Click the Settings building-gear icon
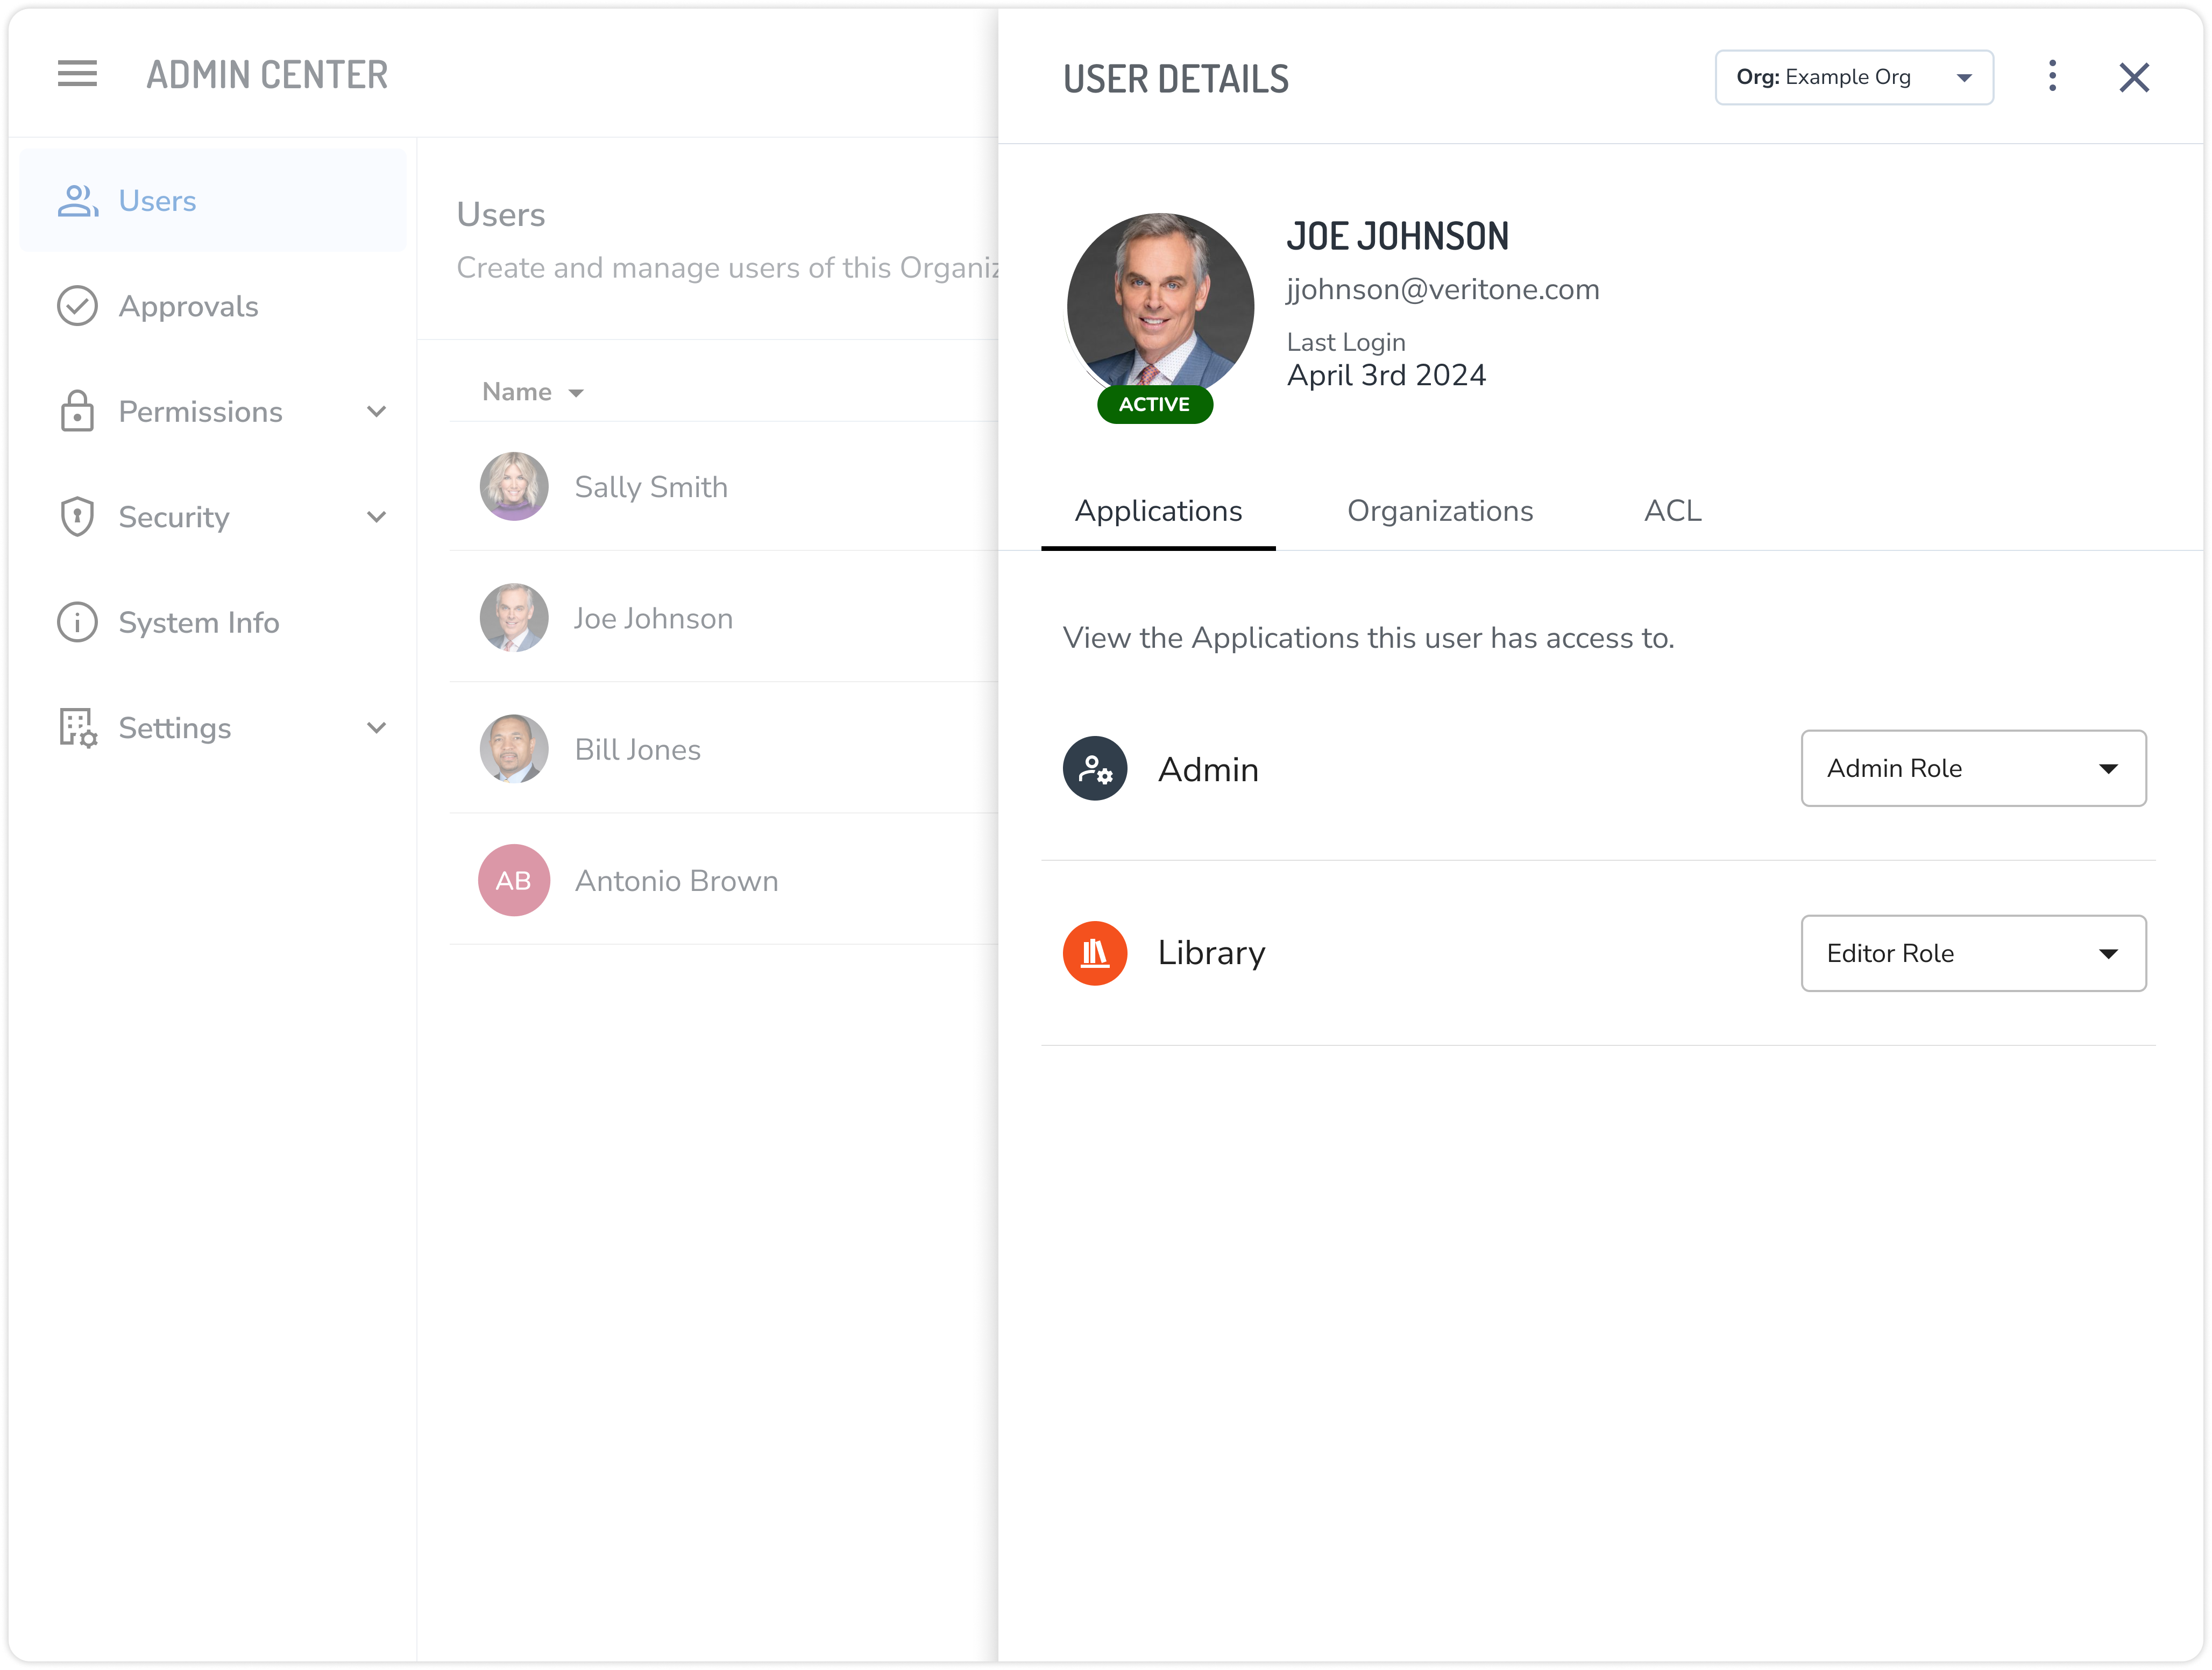The height and width of the screenshot is (1670, 2212). [x=77, y=728]
